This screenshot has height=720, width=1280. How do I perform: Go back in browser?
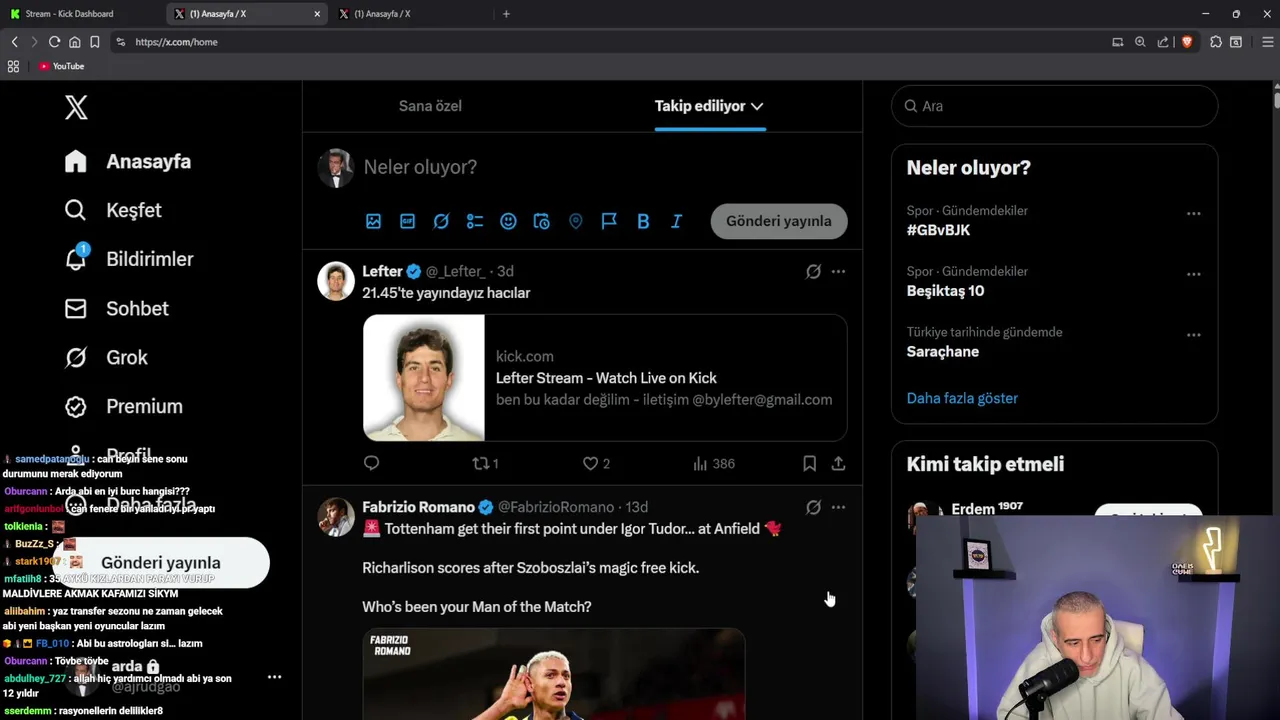click(14, 42)
